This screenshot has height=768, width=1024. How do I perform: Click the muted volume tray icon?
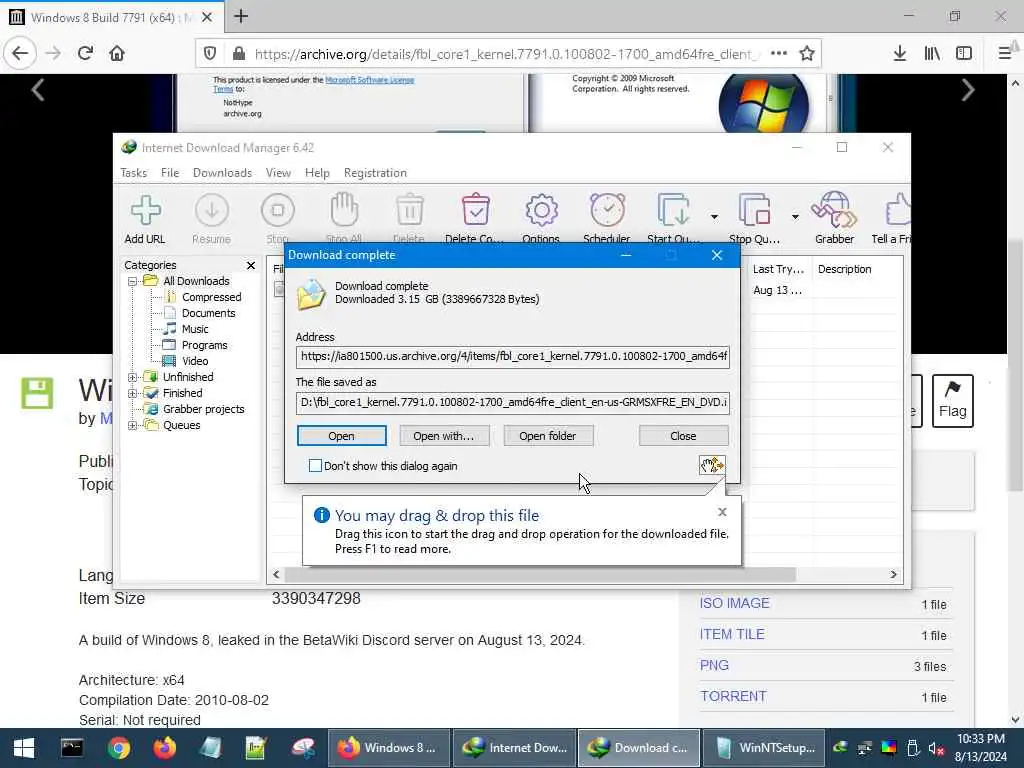[936, 748]
